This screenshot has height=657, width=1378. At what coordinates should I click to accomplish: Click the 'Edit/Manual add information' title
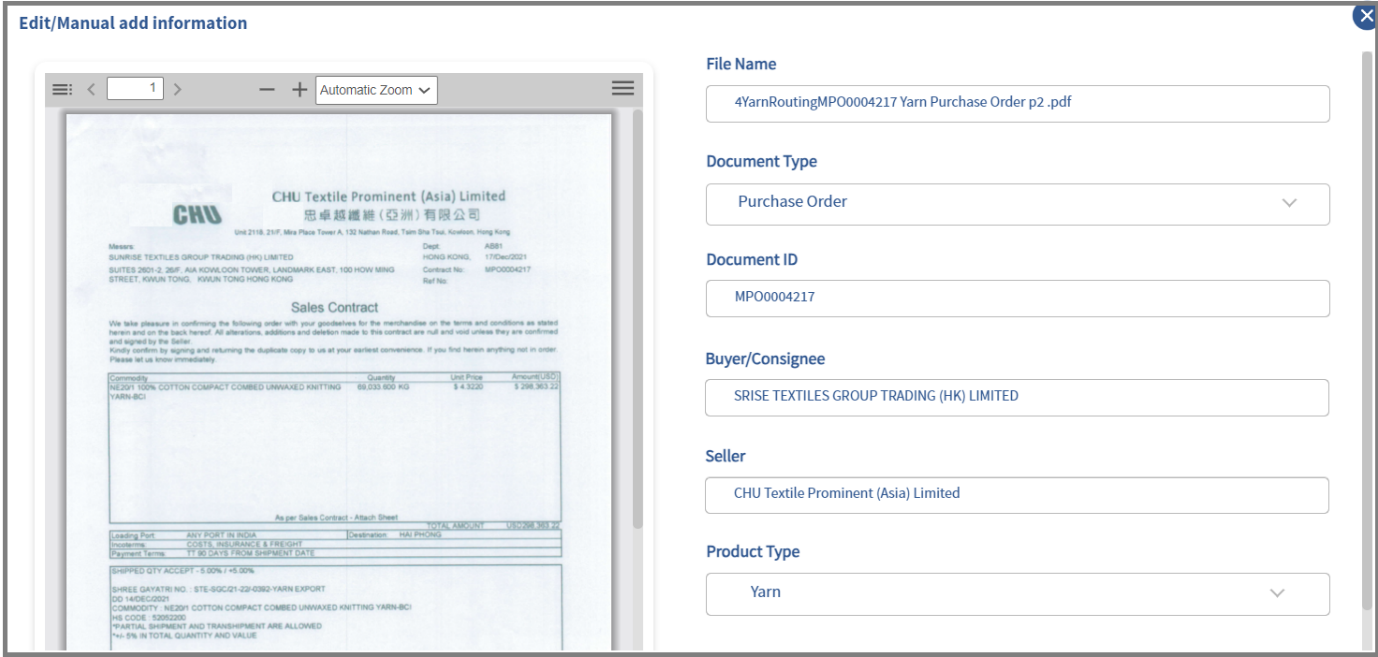(x=133, y=22)
